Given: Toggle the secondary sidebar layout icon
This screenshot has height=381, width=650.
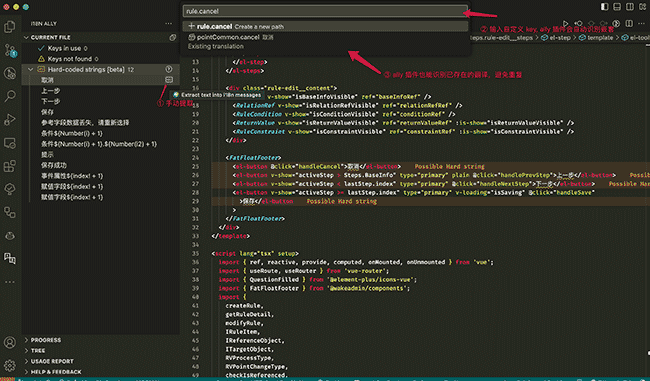Looking at the screenshot, I should point(630,7).
